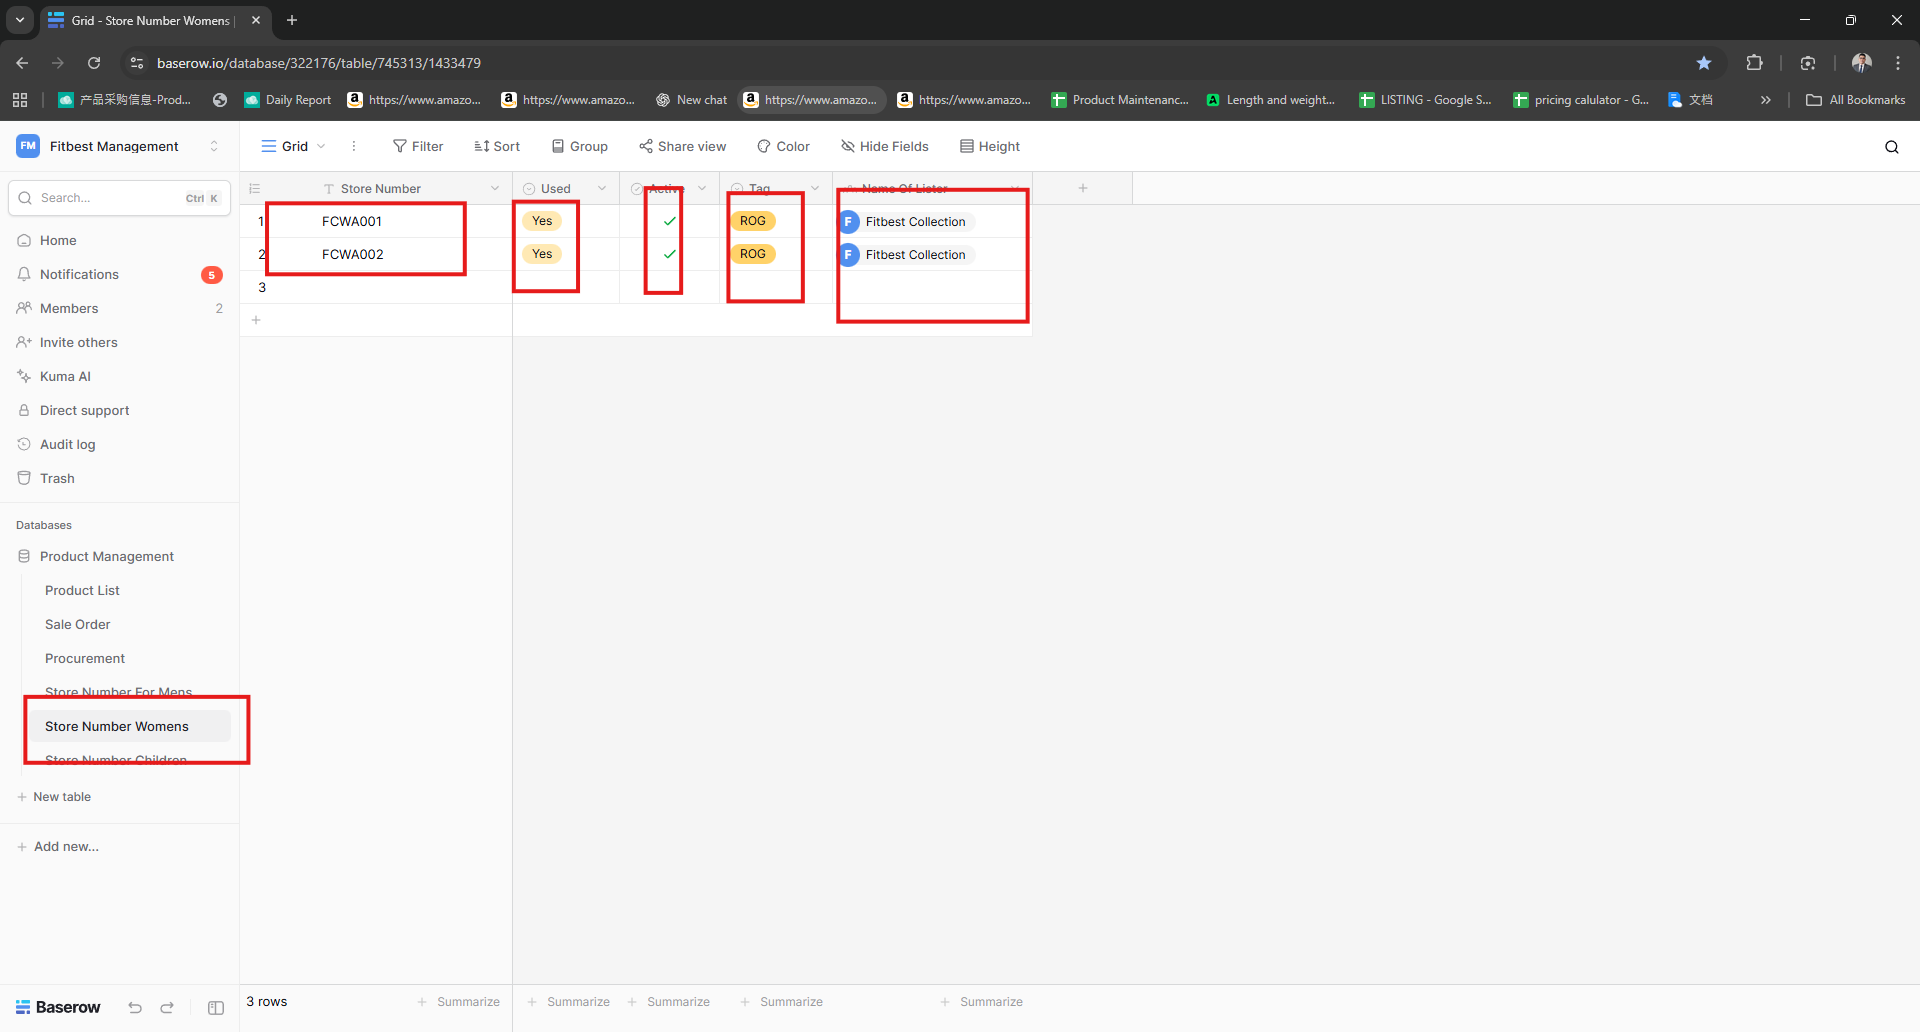Go to Audit log in sidebar
The image size is (1920, 1032).
67,444
